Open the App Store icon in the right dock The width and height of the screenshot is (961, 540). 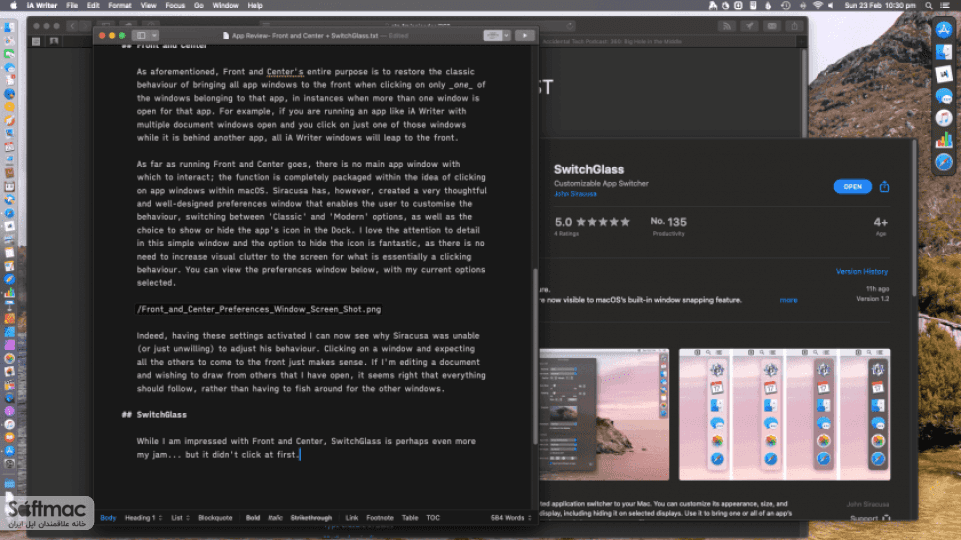pyautogui.click(x=944, y=29)
